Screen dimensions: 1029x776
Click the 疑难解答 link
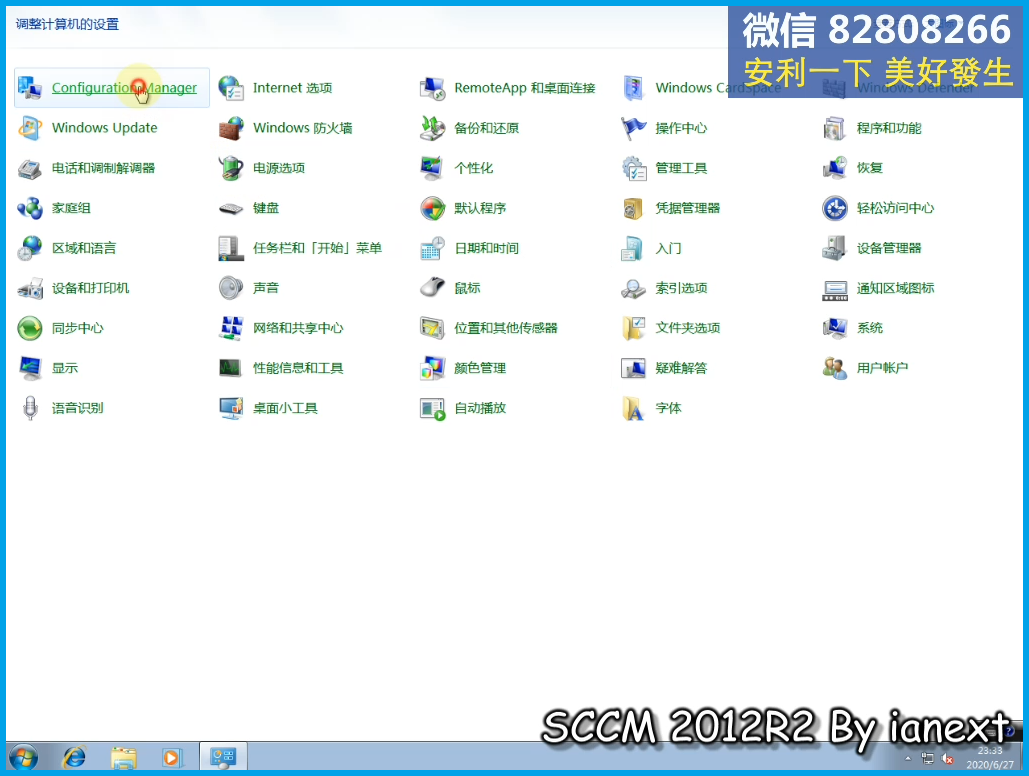681,368
